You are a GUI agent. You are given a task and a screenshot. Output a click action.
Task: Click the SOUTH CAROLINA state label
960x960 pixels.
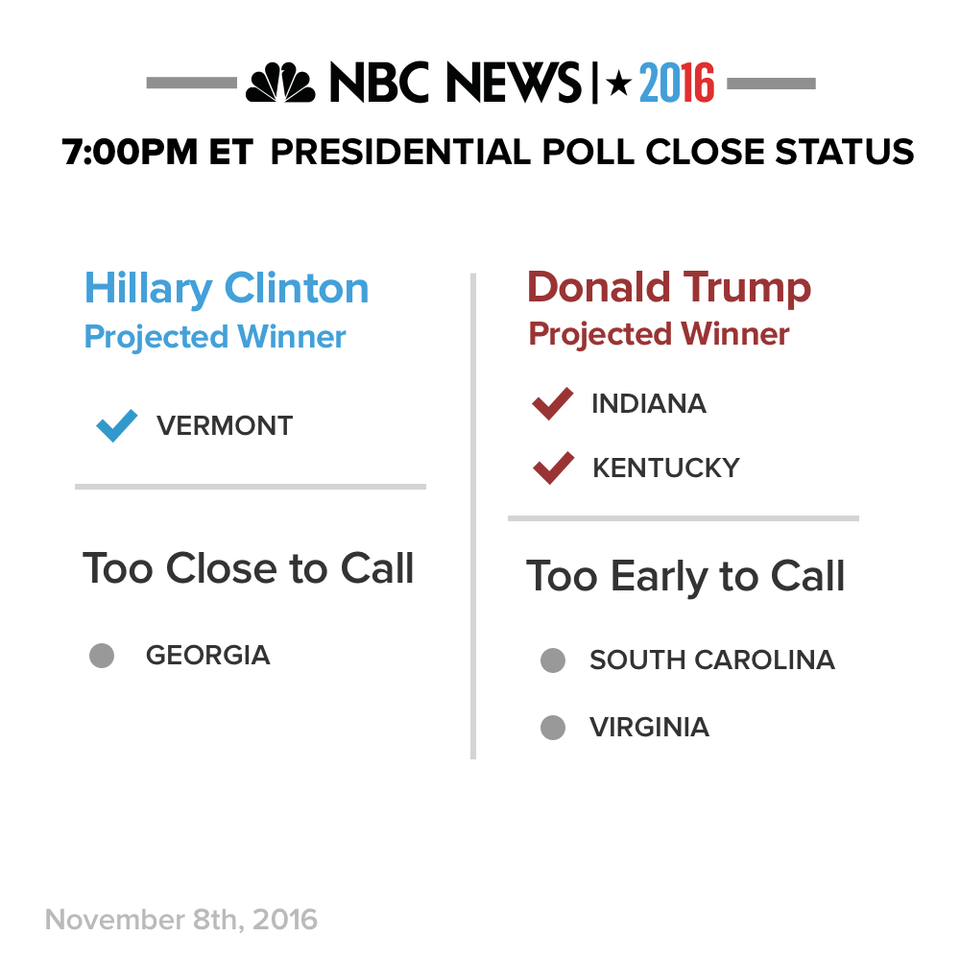[x=712, y=660]
